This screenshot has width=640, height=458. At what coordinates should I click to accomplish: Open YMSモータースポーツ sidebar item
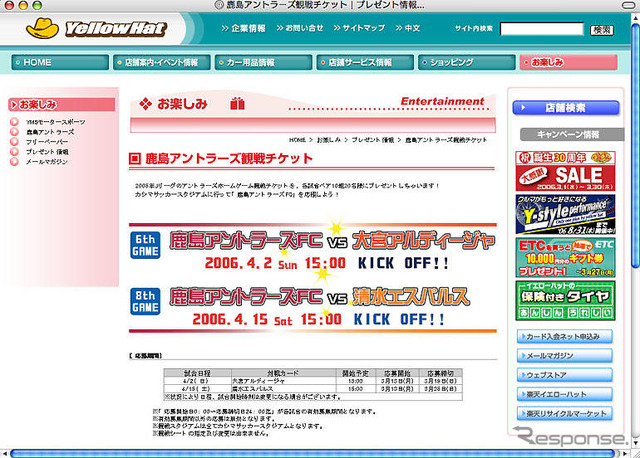click(56, 122)
